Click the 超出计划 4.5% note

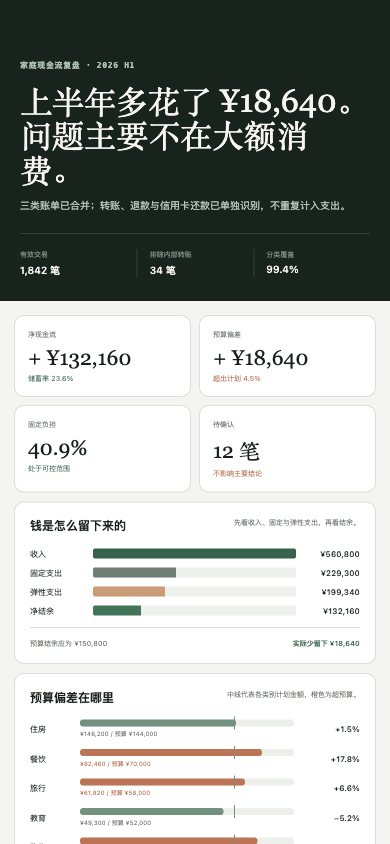pos(237,378)
